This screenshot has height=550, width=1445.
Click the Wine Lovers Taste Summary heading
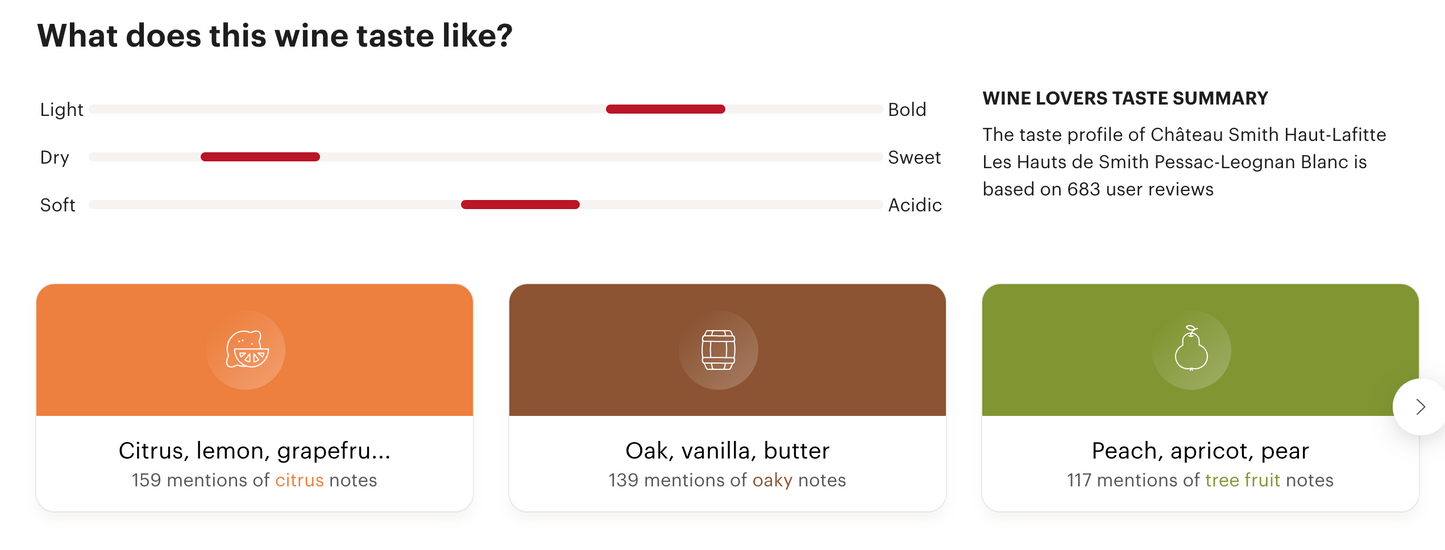(1125, 98)
